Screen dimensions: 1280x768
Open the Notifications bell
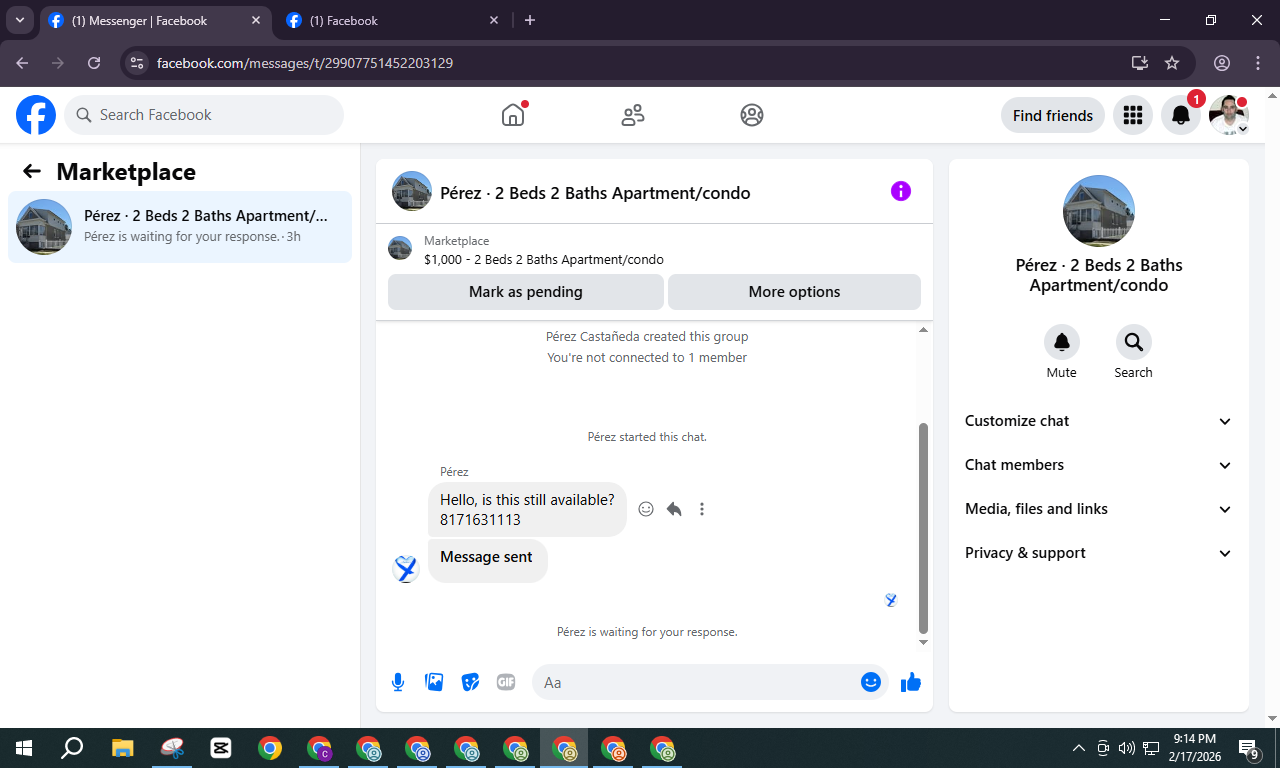click(x=1181, y=115)
